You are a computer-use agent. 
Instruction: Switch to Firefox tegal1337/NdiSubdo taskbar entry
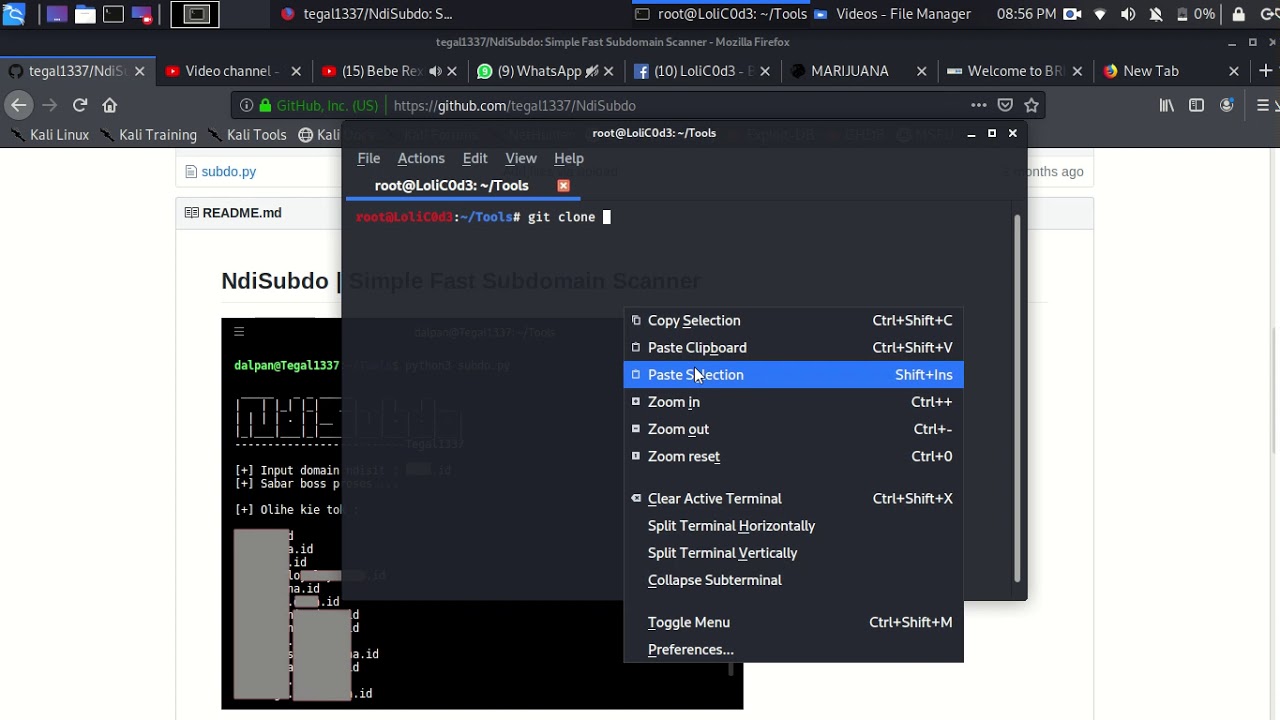(x=367, y=14)
